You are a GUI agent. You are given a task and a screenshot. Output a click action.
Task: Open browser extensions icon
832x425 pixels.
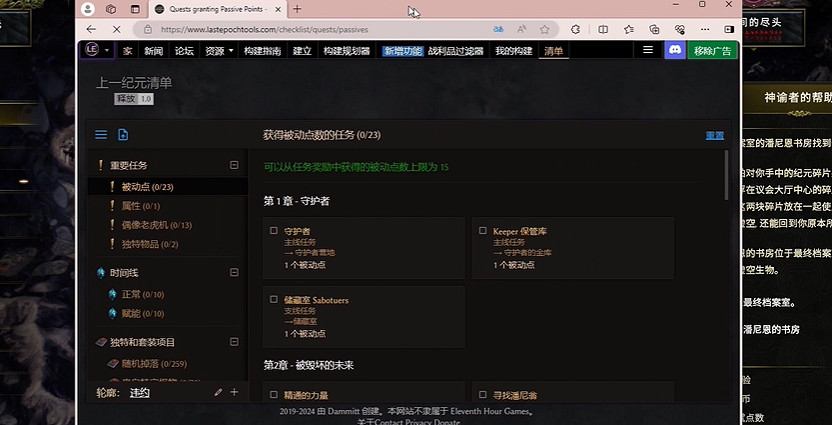point(575,30)
